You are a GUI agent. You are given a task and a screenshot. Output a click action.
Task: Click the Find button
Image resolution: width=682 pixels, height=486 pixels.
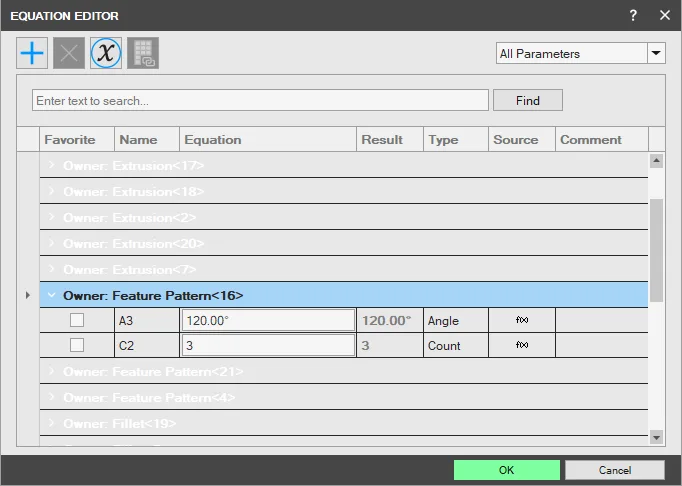[528, 101]
